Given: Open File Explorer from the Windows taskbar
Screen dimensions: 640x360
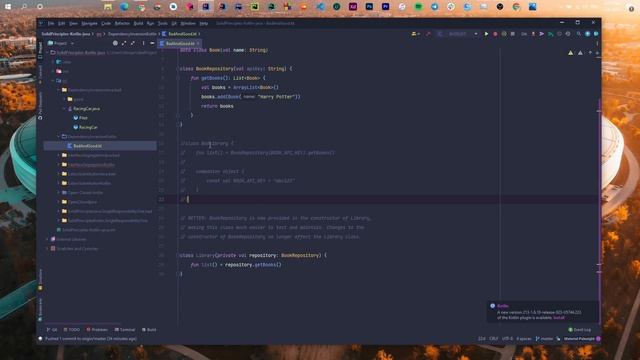Looking at the screenshot, I should point(108,7).
